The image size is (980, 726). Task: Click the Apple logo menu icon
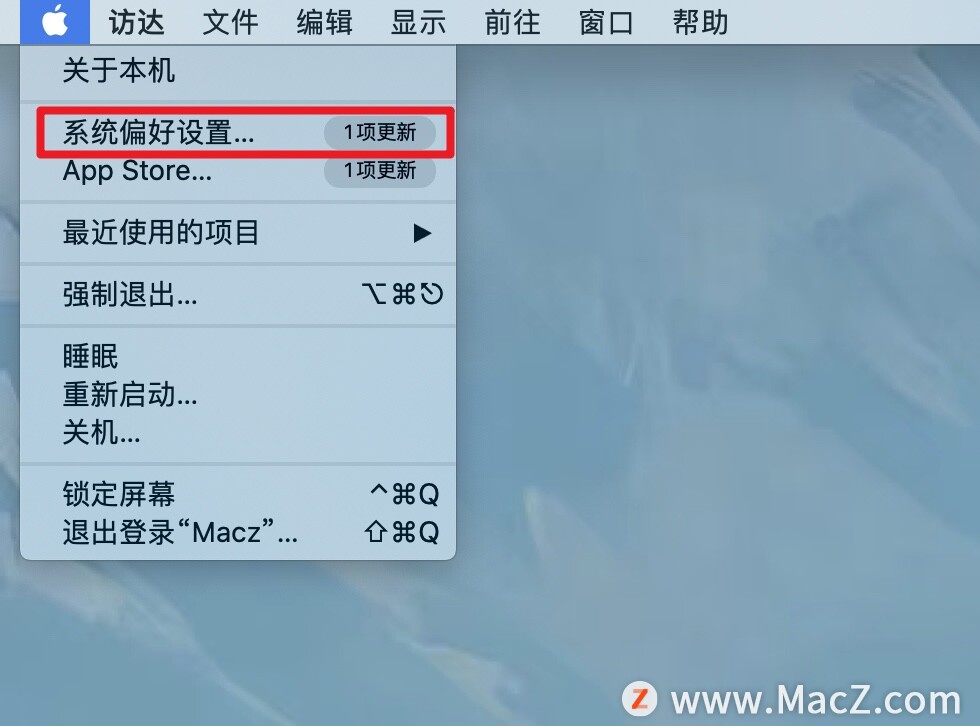(x=55, y=22)
